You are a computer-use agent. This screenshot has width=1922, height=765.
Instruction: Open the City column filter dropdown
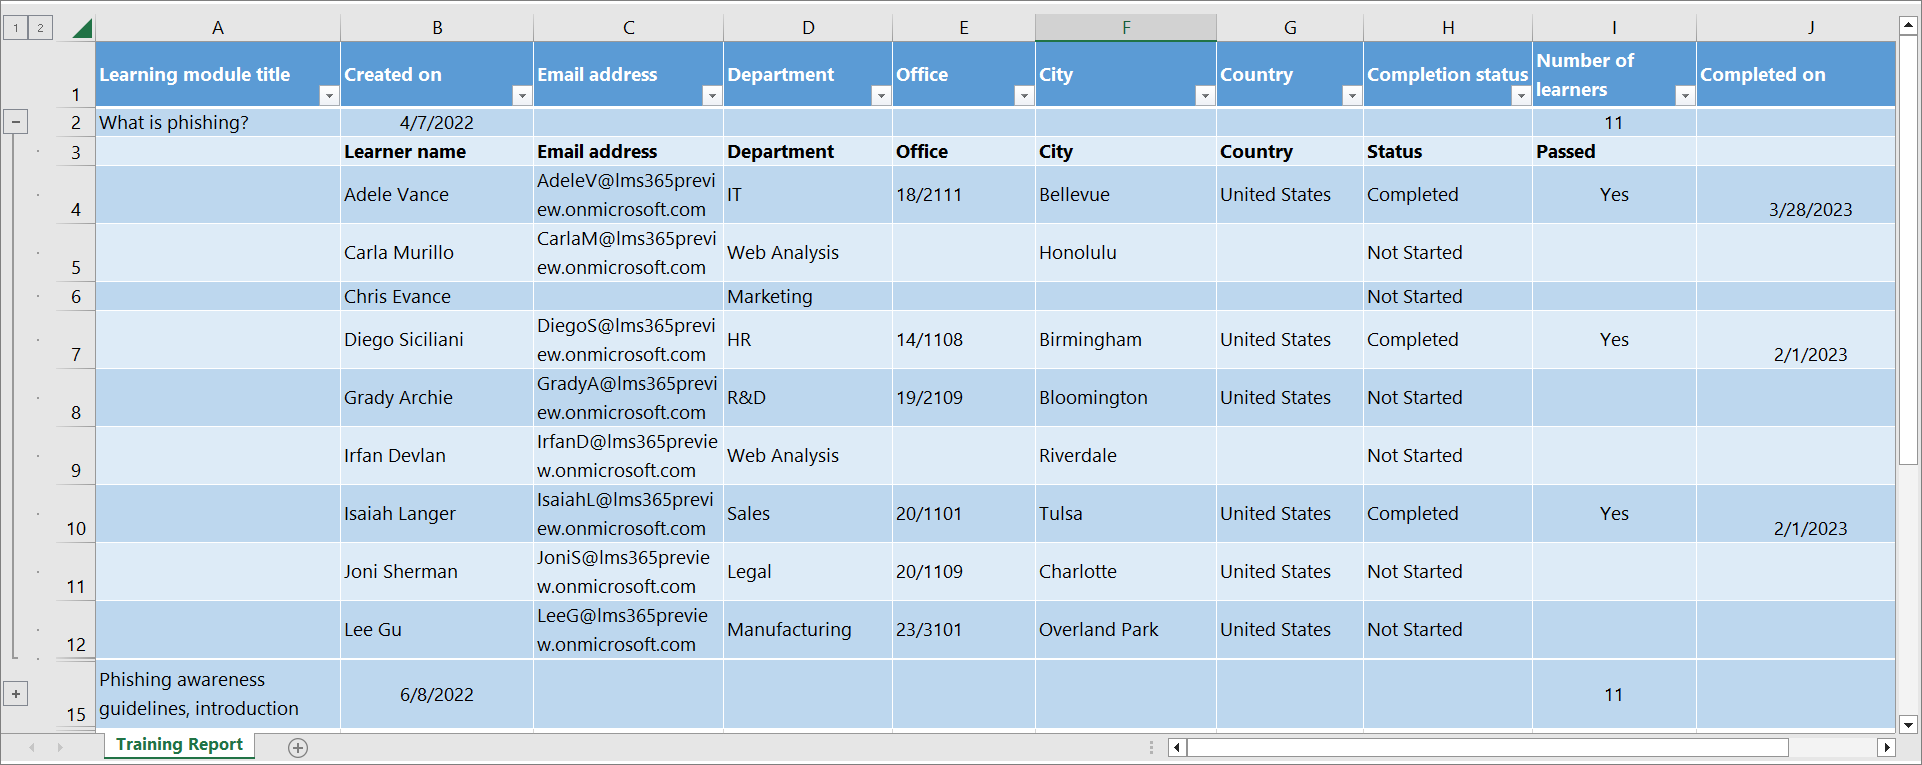point(1204,95)
